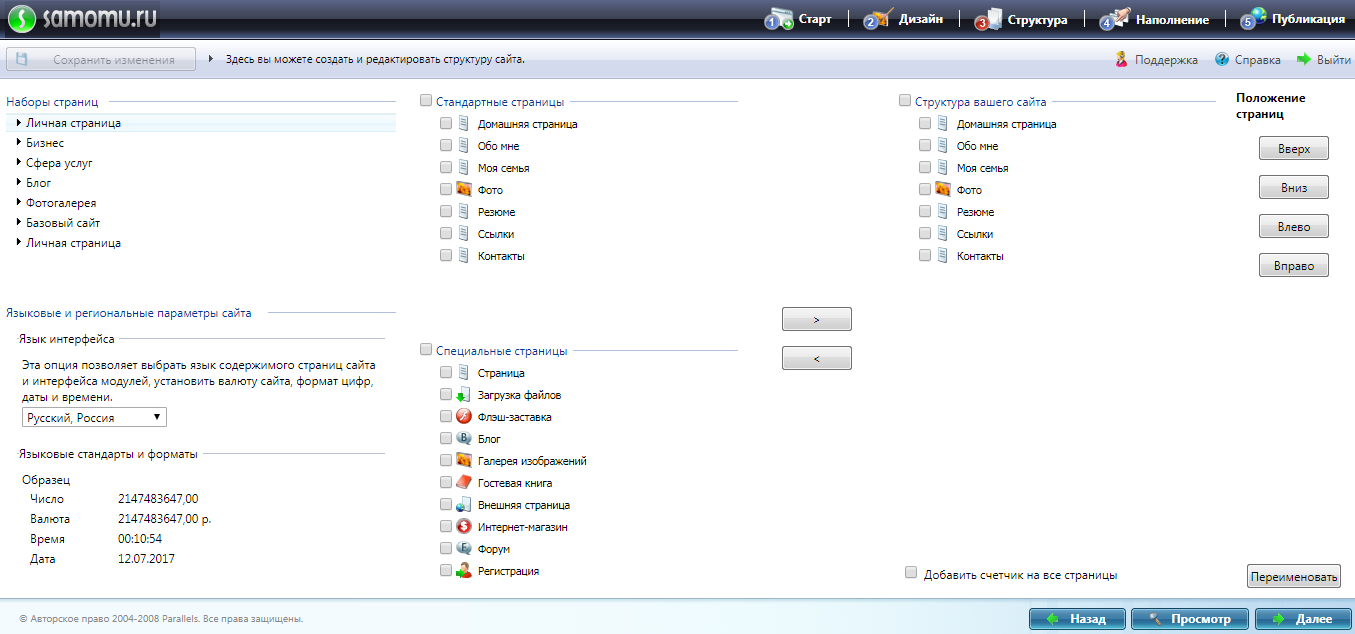Check the Специальные страницы select-all checkbox
This screenshot has height=634, width=1355.
[x=426, y=350]
